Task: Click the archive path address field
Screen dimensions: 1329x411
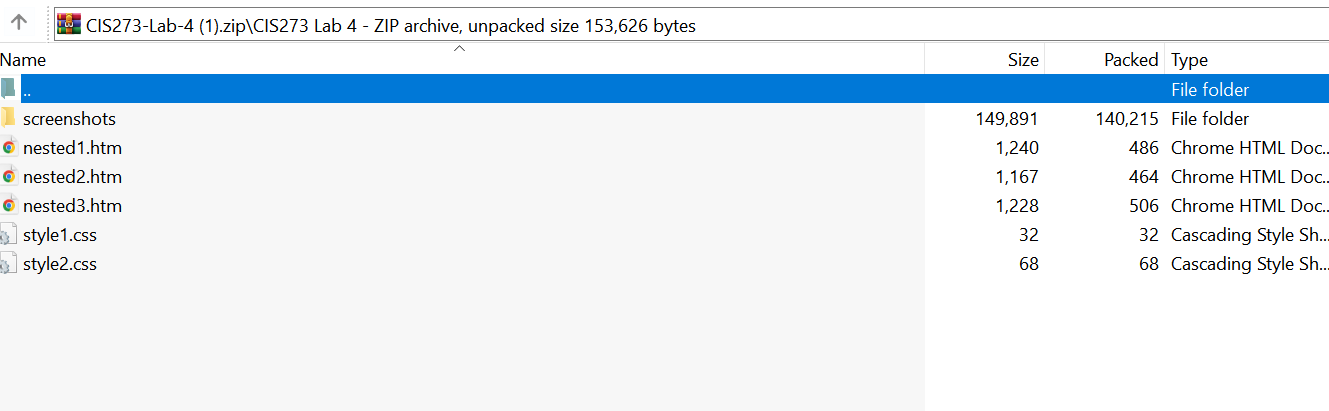Action: pyautogui.click(x=700, y=25)
